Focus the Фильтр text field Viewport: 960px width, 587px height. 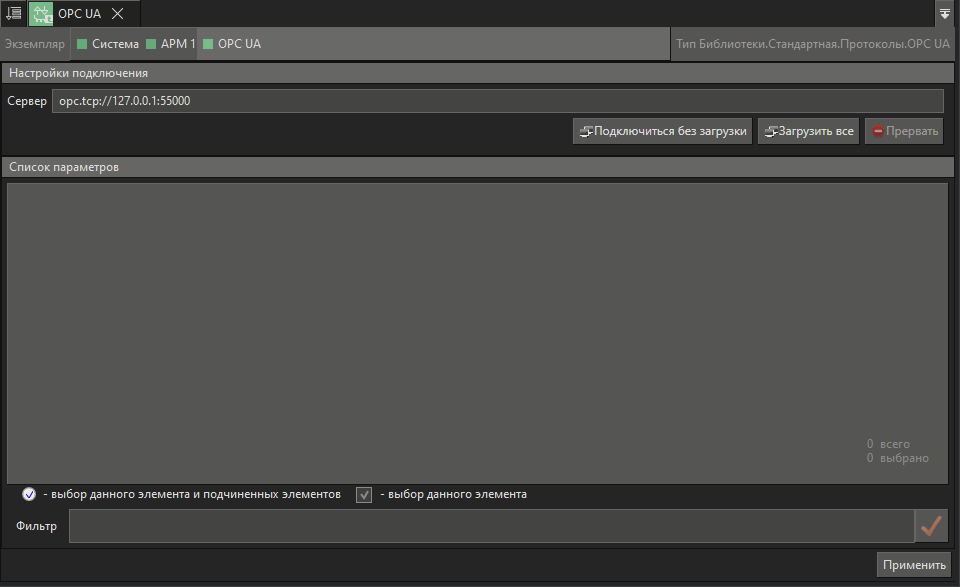(490, 526)
